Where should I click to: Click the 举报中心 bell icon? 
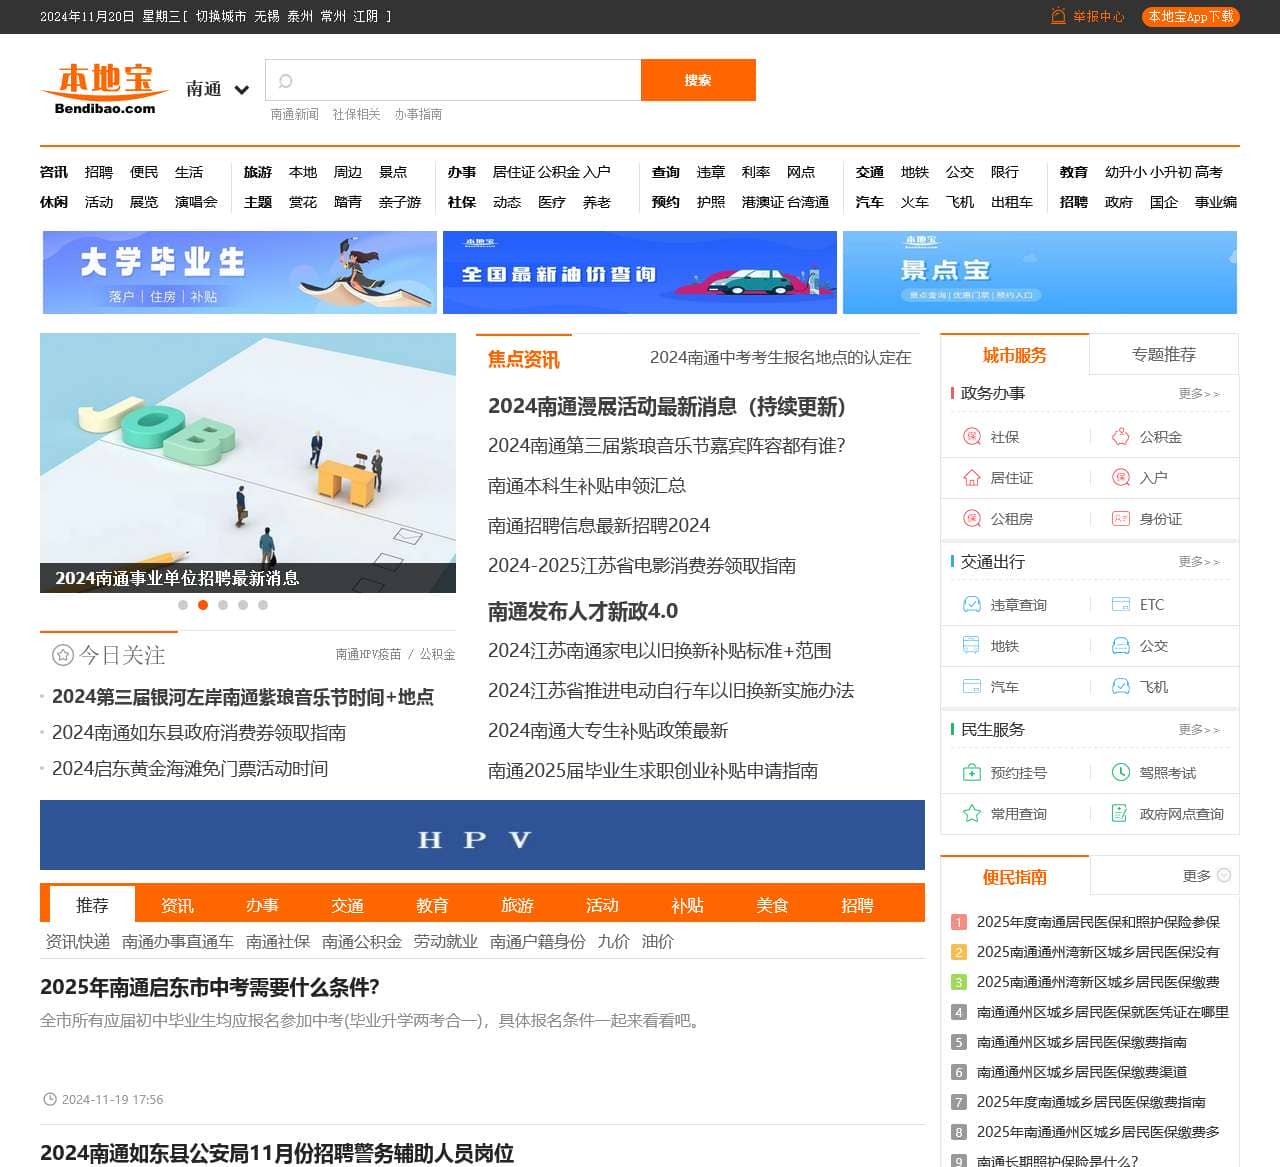1058,16
